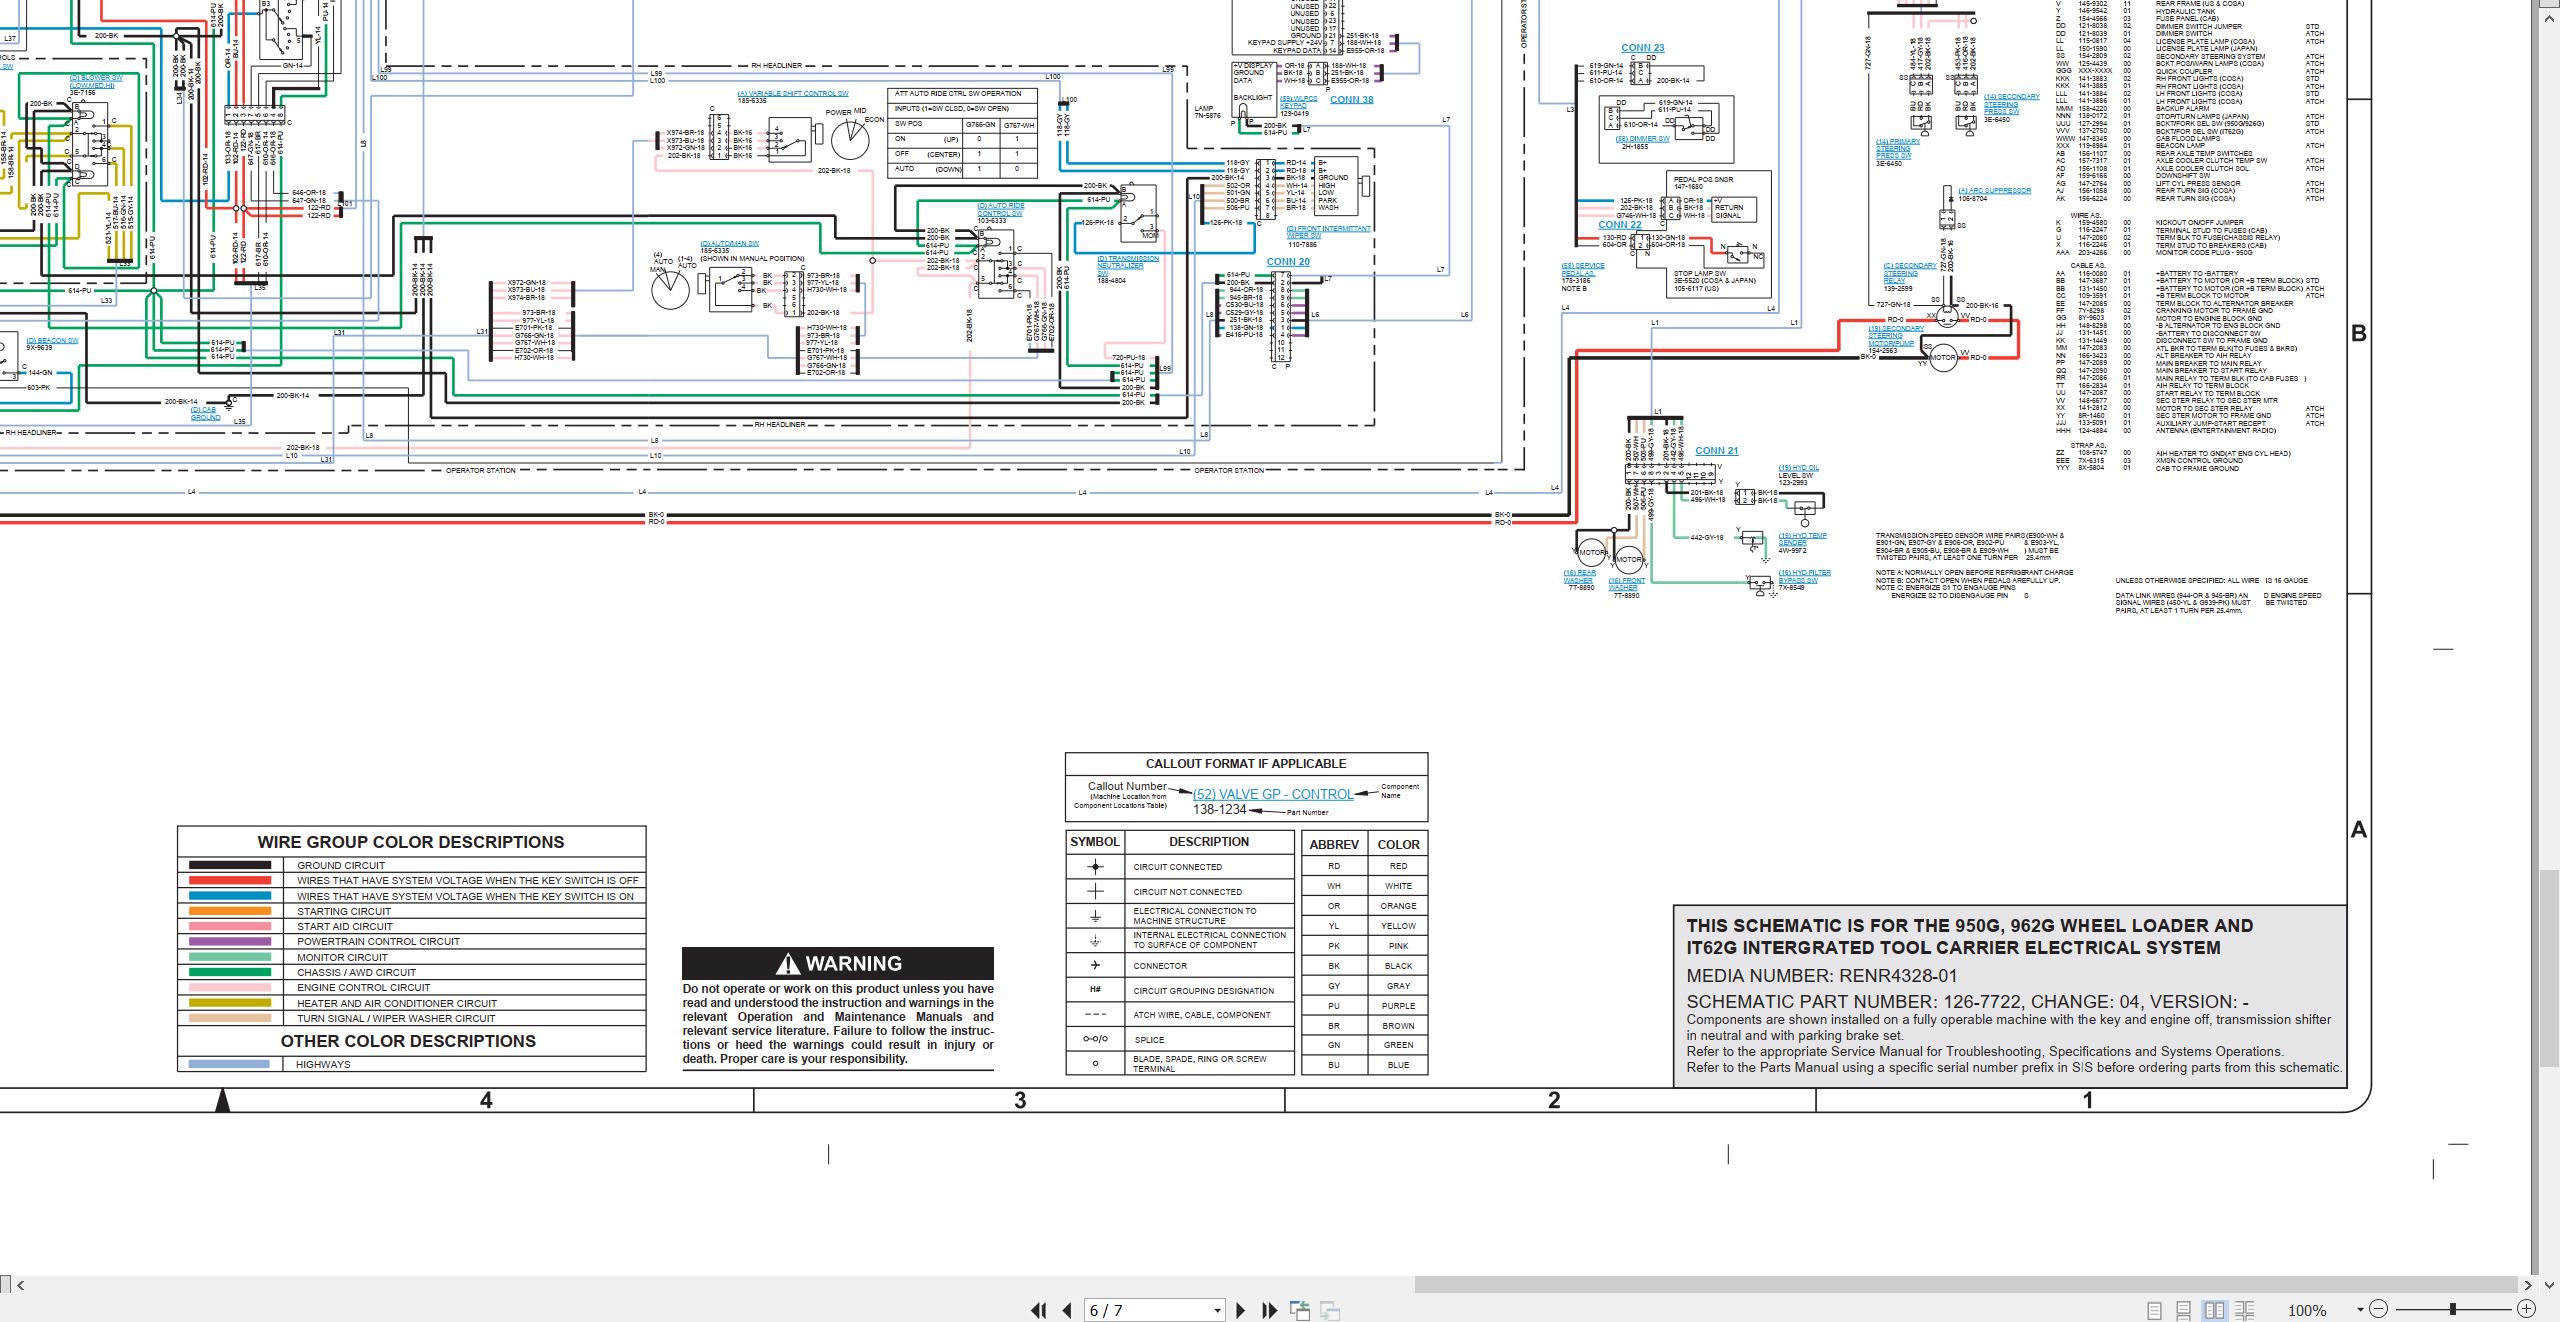Viewport: 2560px width, 1322px height.
Task: Click the (D) FRONT INTERMITTANT WIPER SW link
Action: coord(1328,232)
